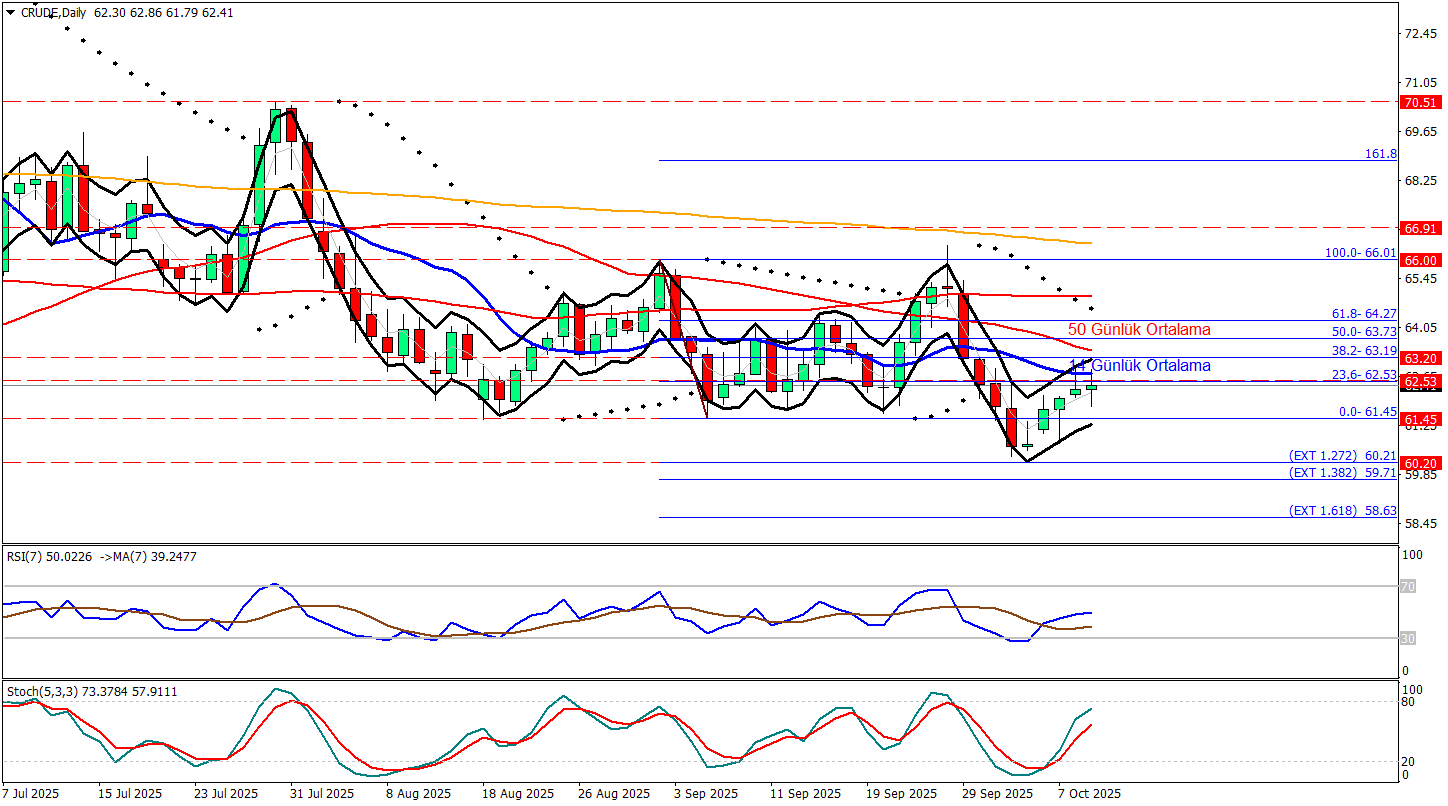Click the chart menu triangle beside CRUDE,Daily
Screen dimensions: 1448x806
(x=10, y=13)
